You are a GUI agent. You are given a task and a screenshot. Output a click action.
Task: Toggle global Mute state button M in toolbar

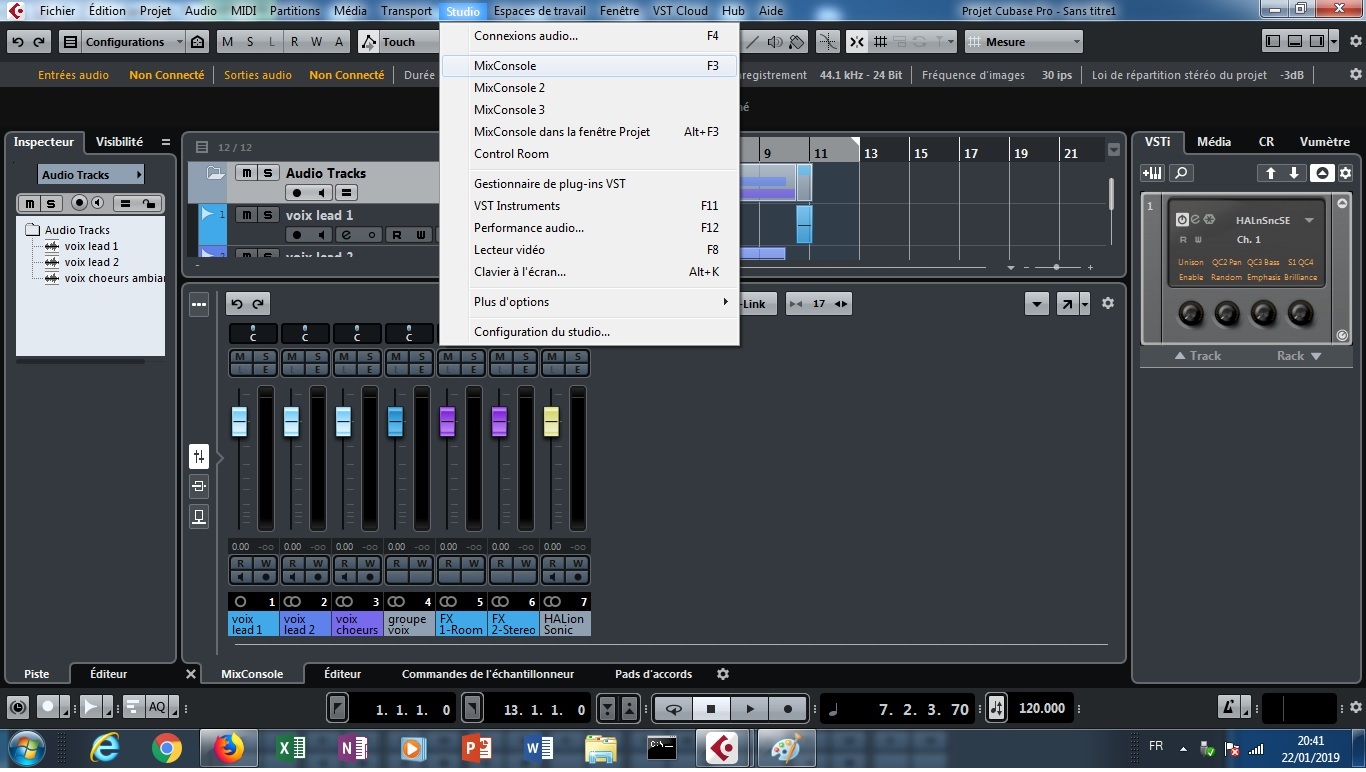[227, 42]
